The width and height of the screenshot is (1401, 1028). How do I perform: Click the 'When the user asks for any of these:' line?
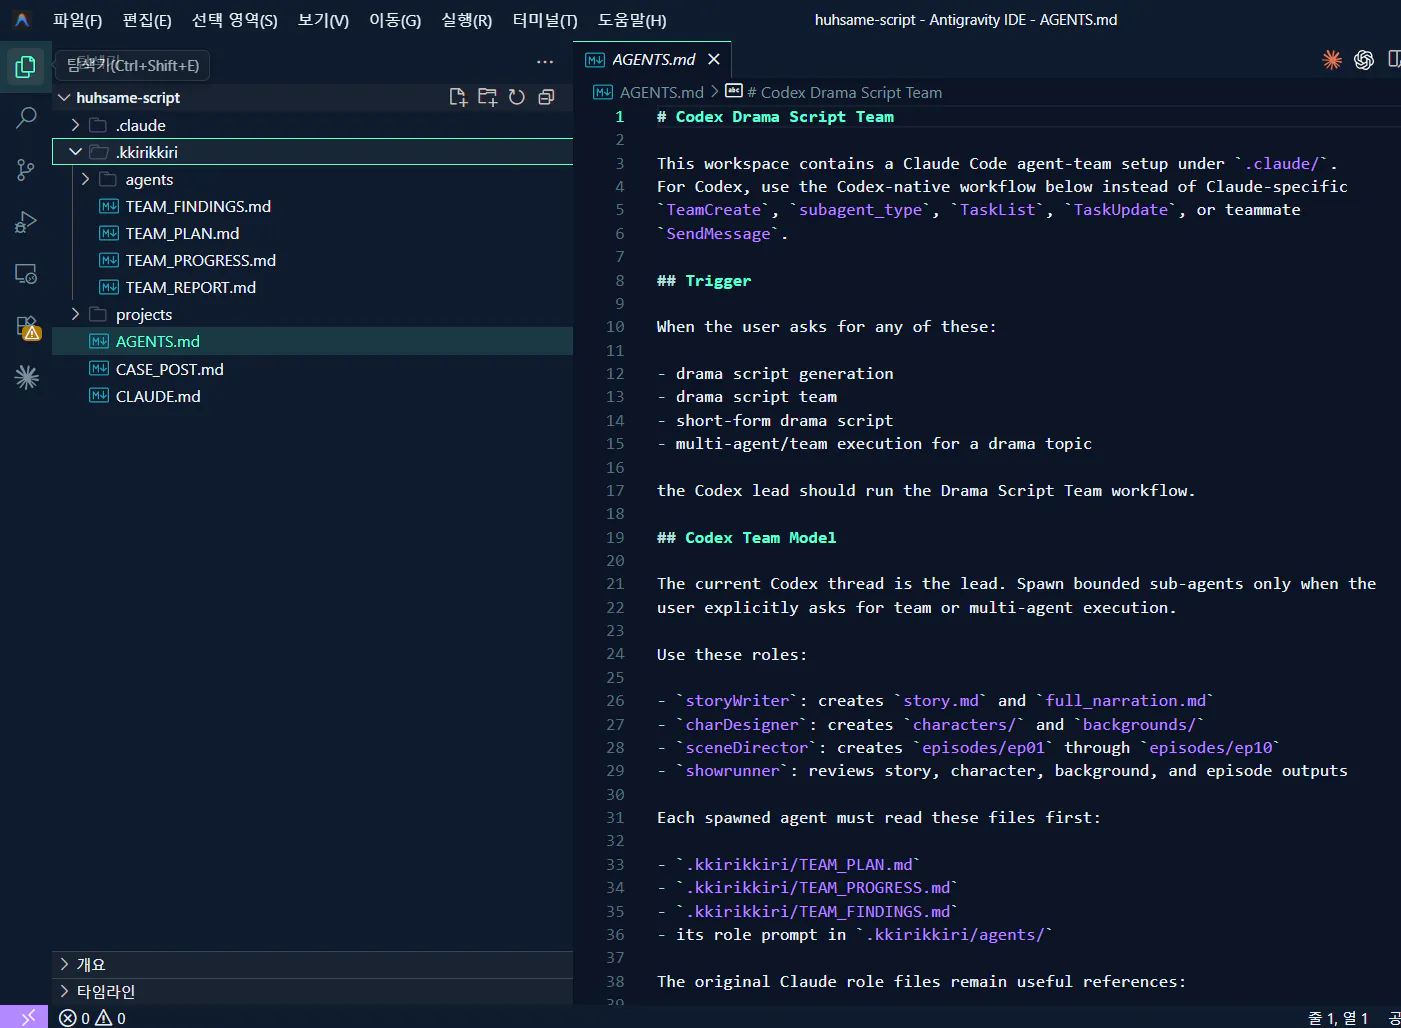tap(827, 327)
